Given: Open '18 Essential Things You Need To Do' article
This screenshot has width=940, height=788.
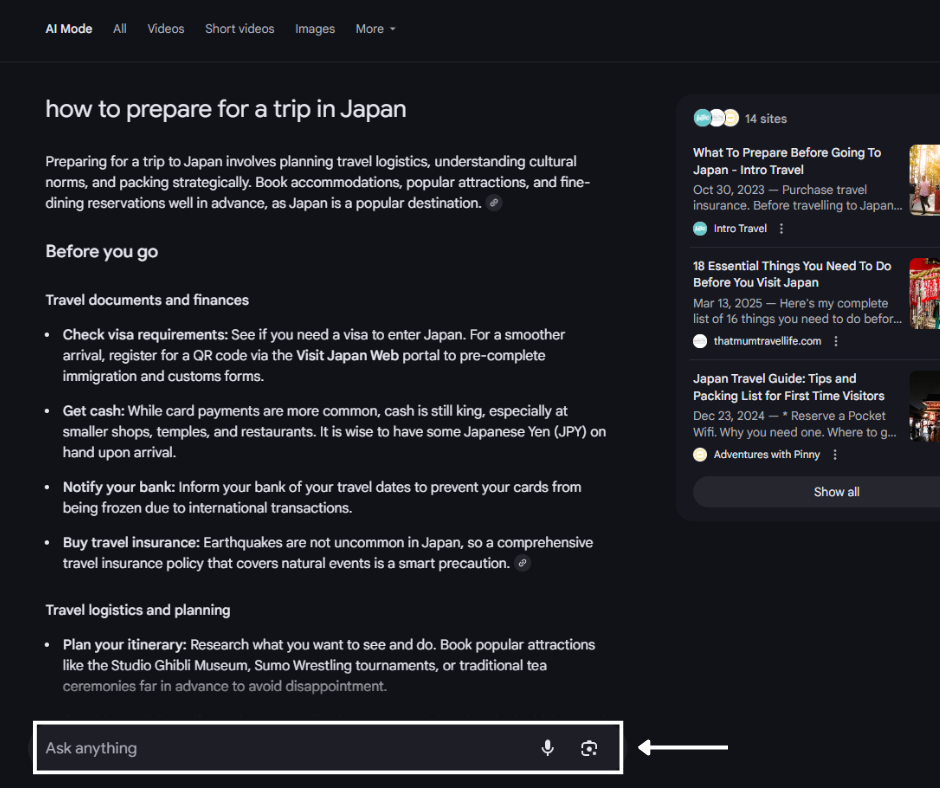Looking at the screenshot, I should [792, 274].
